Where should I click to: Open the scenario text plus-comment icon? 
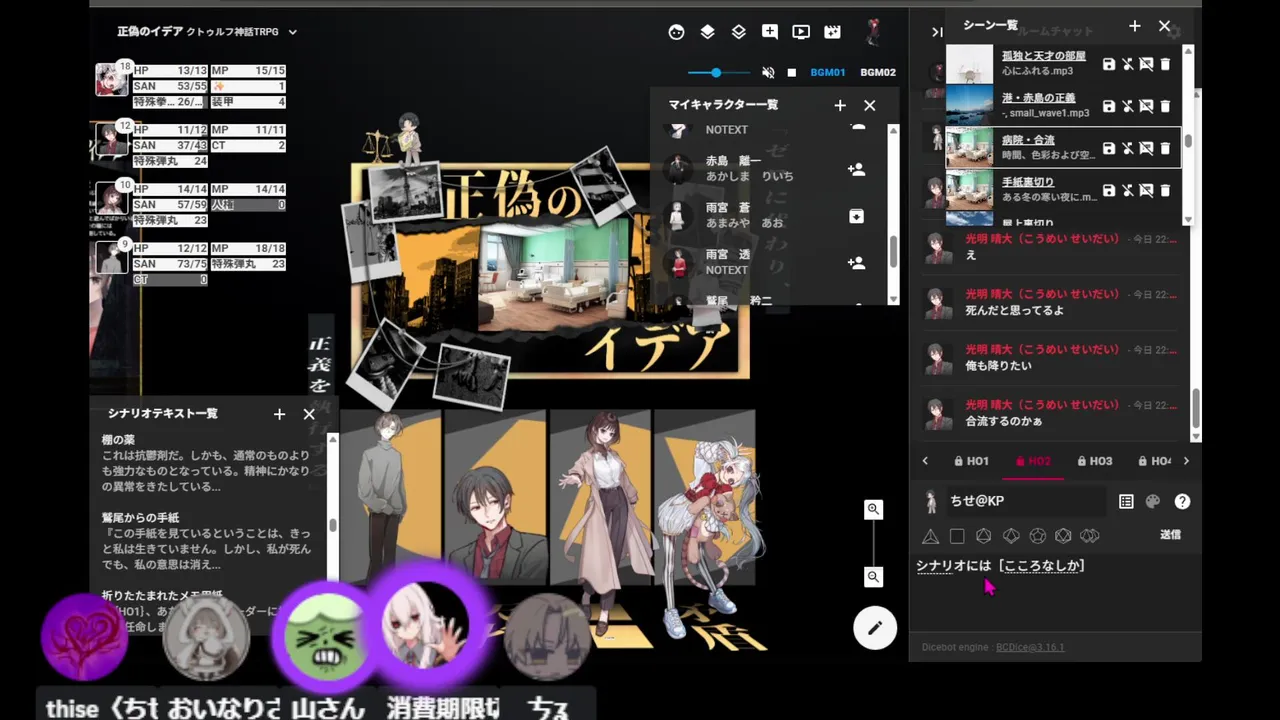[769, 32]
